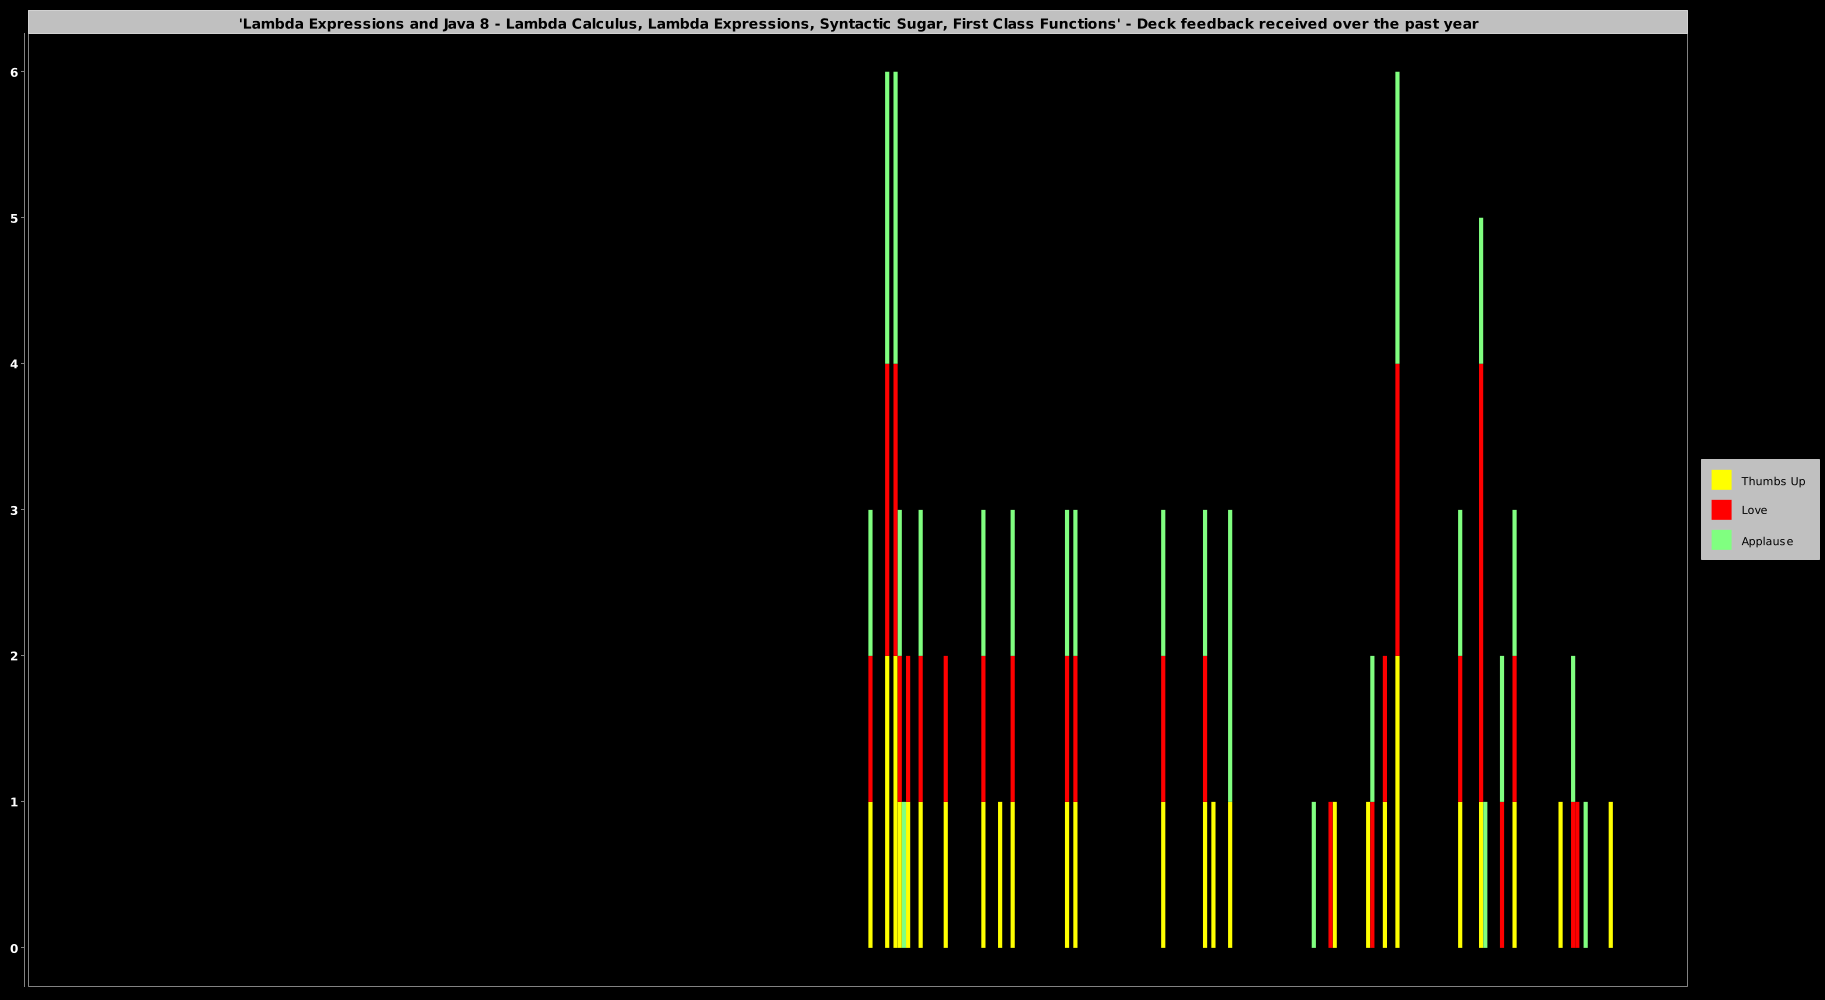
Task: Click the chart title about Lambda Expressions deck
Action: click(858, 23)
